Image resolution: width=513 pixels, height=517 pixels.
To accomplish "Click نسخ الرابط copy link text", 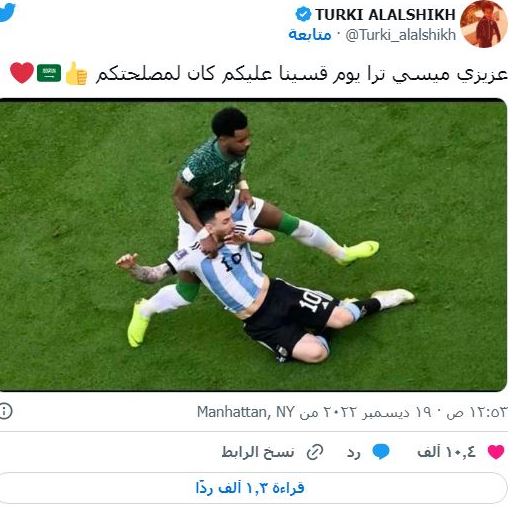I will point(258,452).
